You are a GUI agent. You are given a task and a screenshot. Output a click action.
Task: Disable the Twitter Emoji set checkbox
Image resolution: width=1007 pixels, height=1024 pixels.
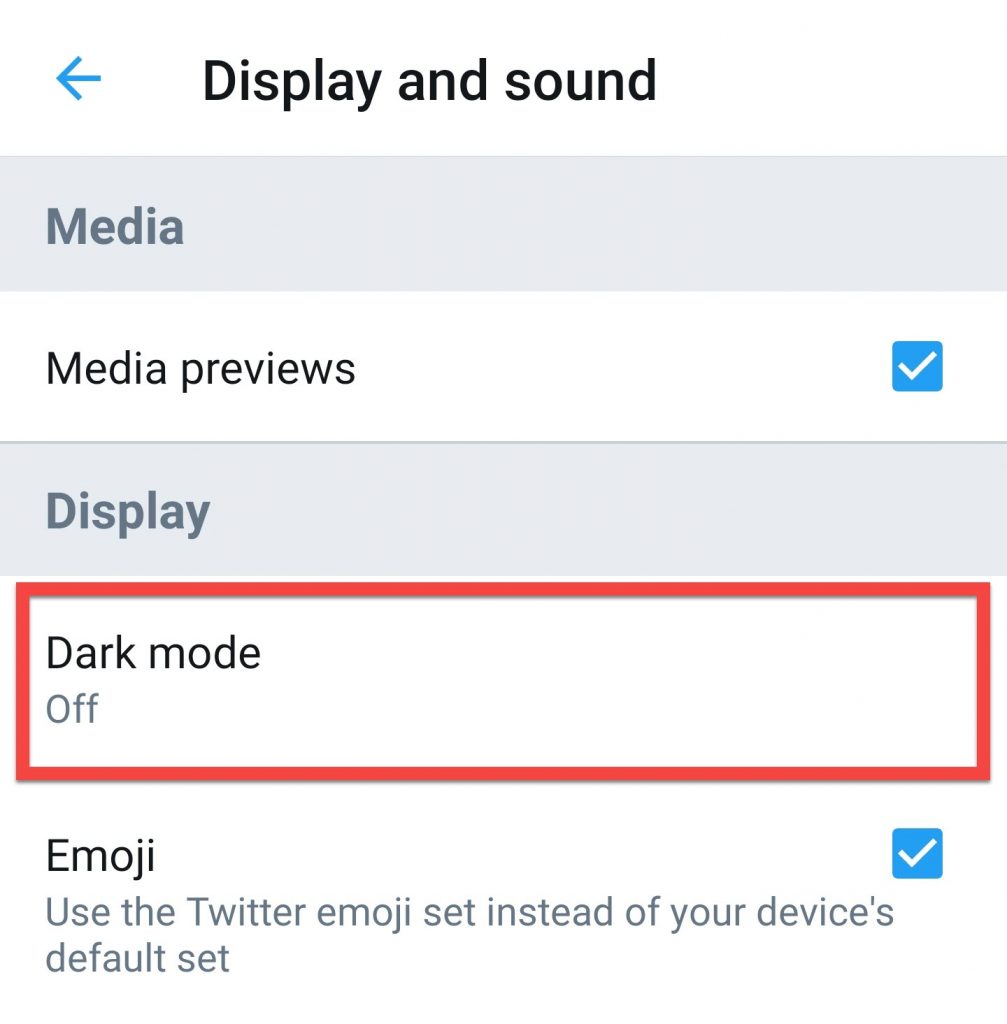coord(917,853)
